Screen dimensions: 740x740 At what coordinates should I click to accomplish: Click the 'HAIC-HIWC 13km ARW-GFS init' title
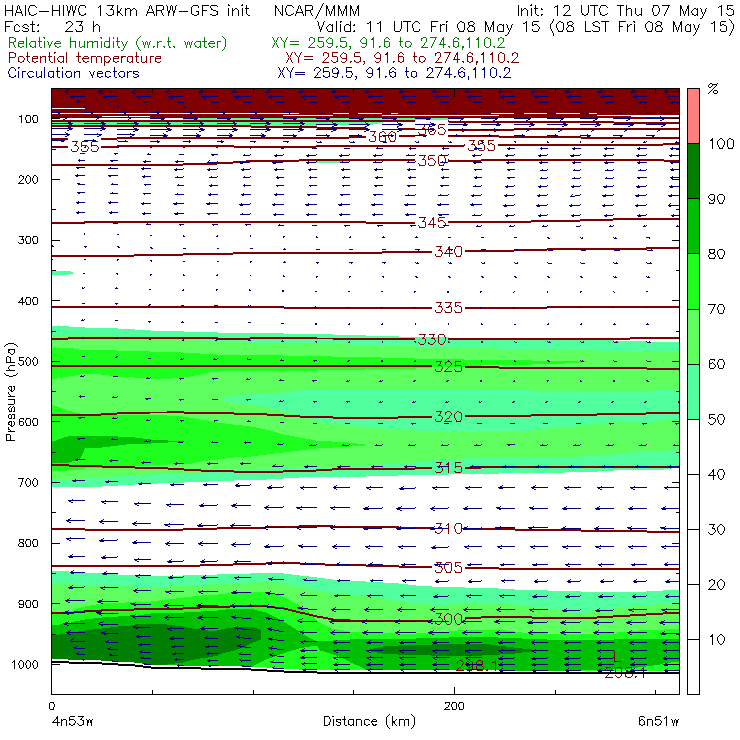click(x=127, y=10)
